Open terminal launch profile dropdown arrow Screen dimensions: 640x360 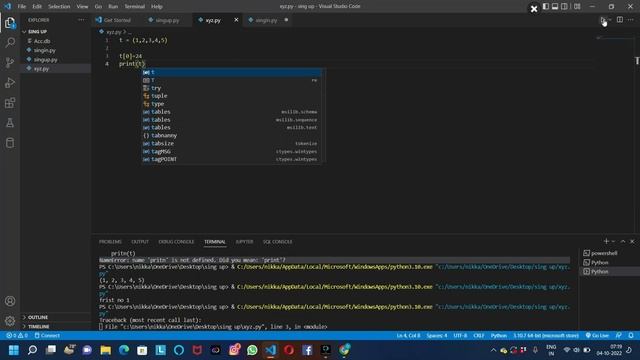(613, 241)
